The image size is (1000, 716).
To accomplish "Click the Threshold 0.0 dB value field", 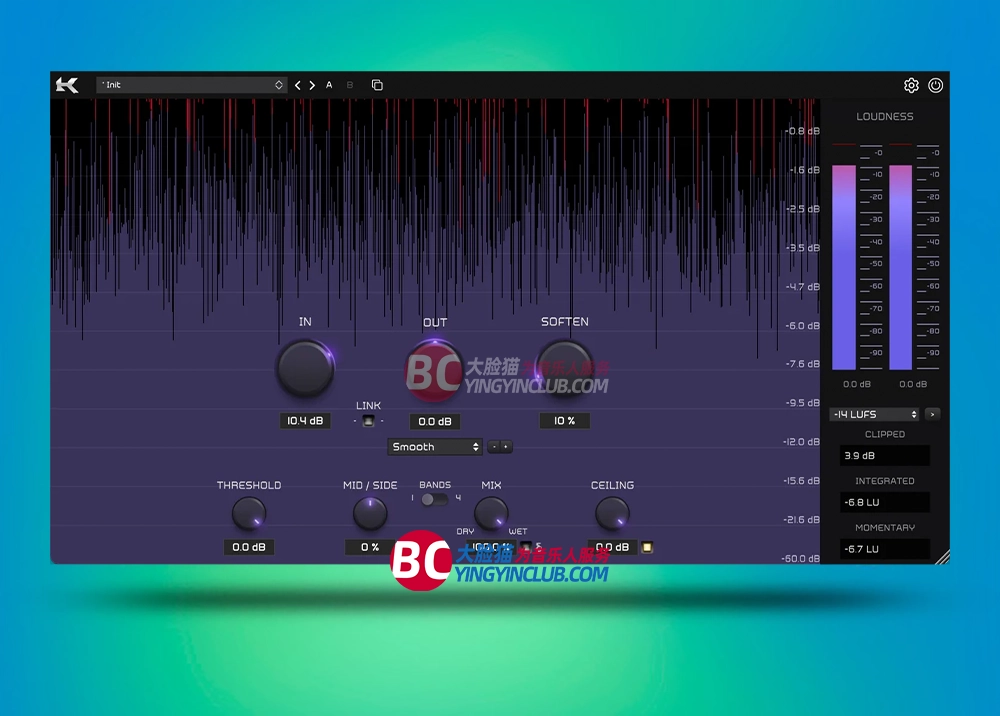I will [248, 547].
